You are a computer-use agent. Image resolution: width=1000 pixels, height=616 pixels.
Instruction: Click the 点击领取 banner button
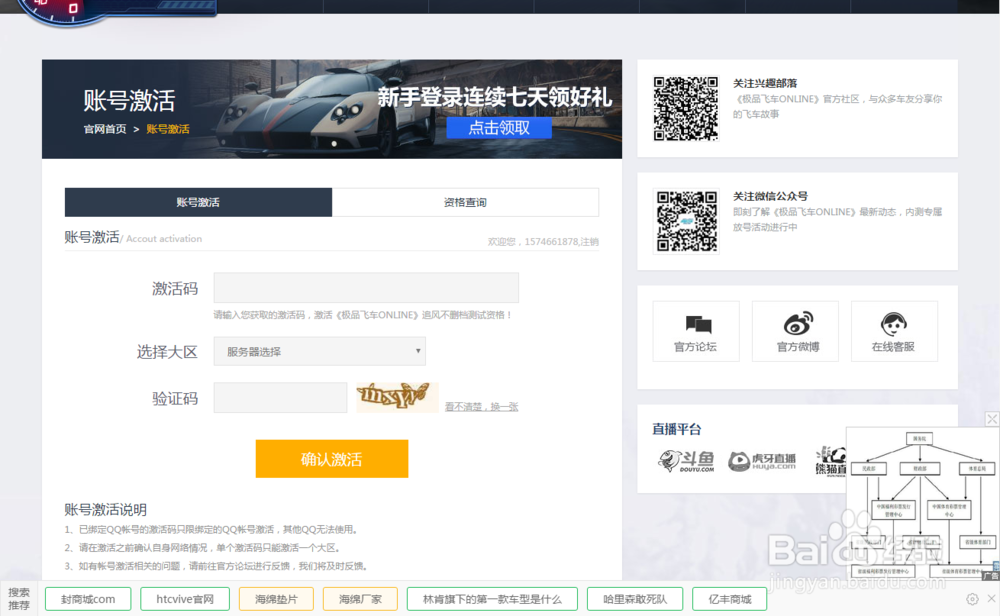499,128
